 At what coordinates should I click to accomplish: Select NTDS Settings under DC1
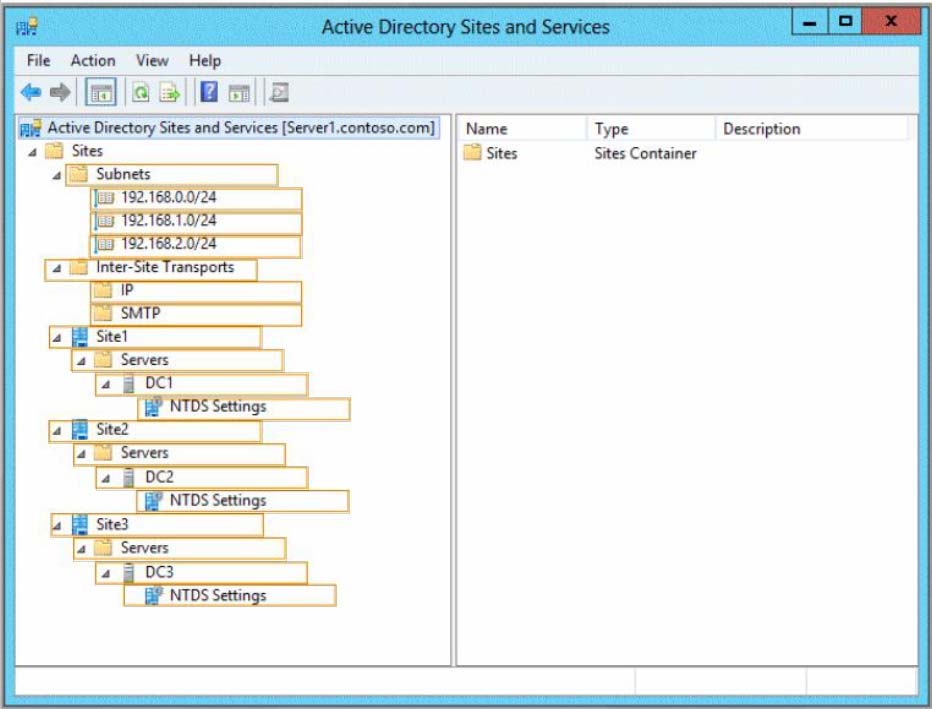coord(217,407)
